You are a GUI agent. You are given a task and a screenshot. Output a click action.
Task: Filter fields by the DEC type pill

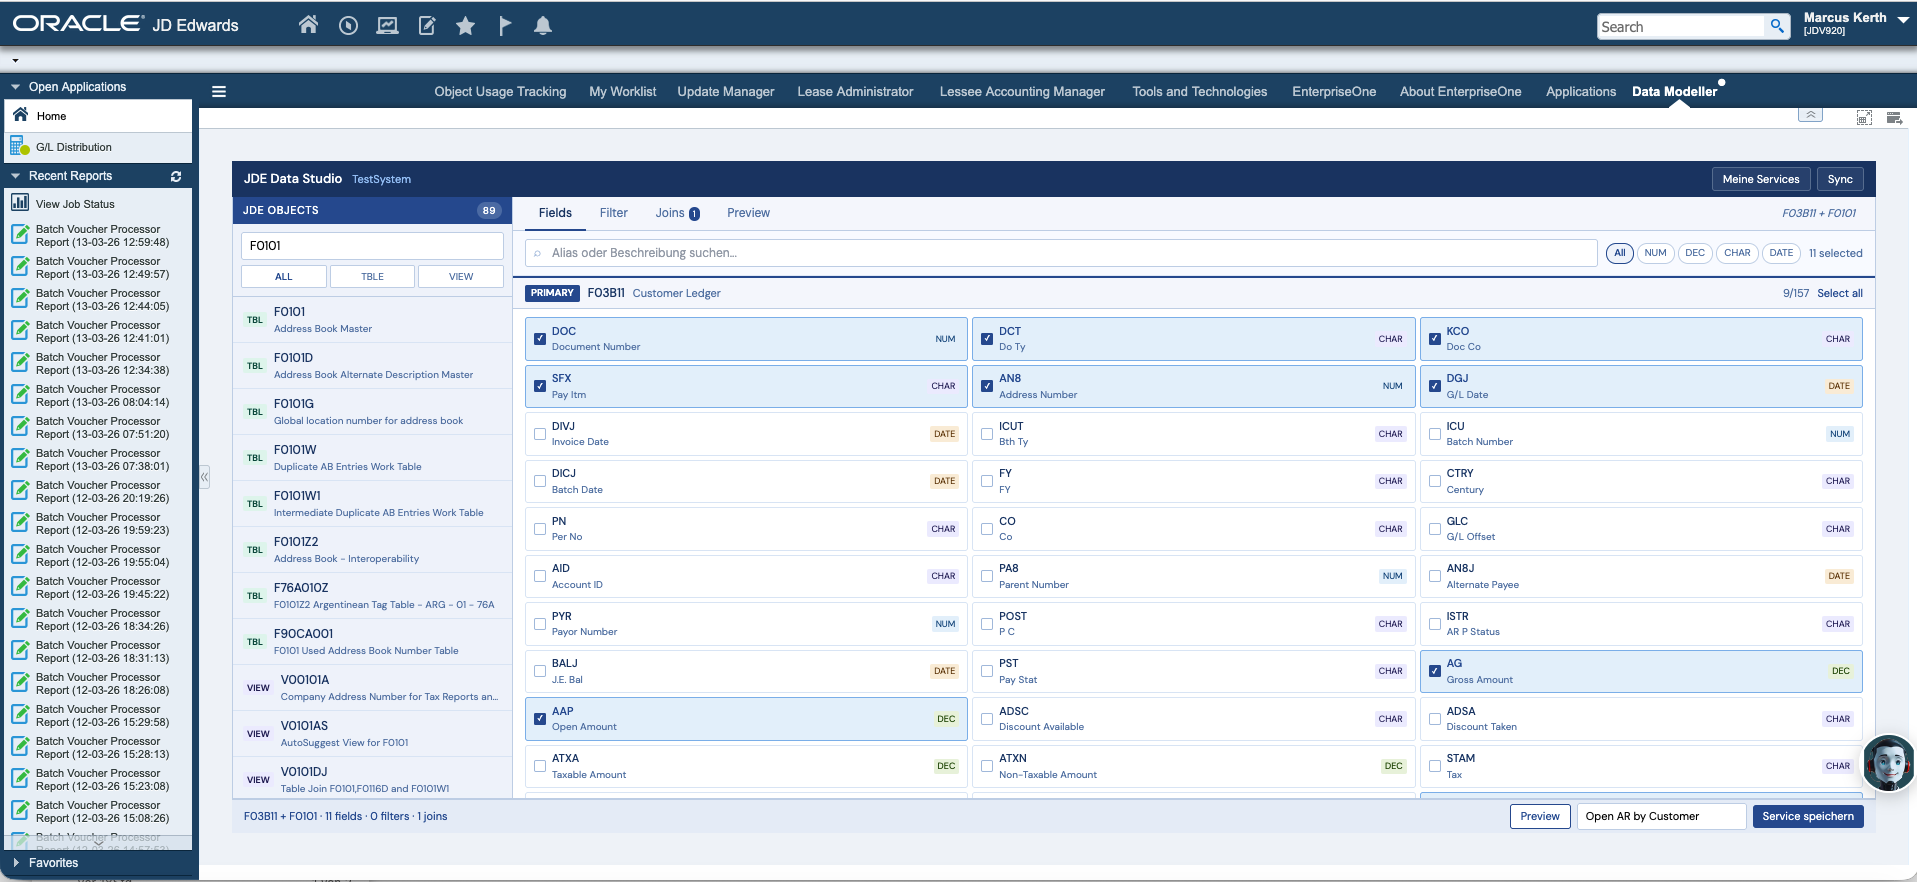point(1694,253)
